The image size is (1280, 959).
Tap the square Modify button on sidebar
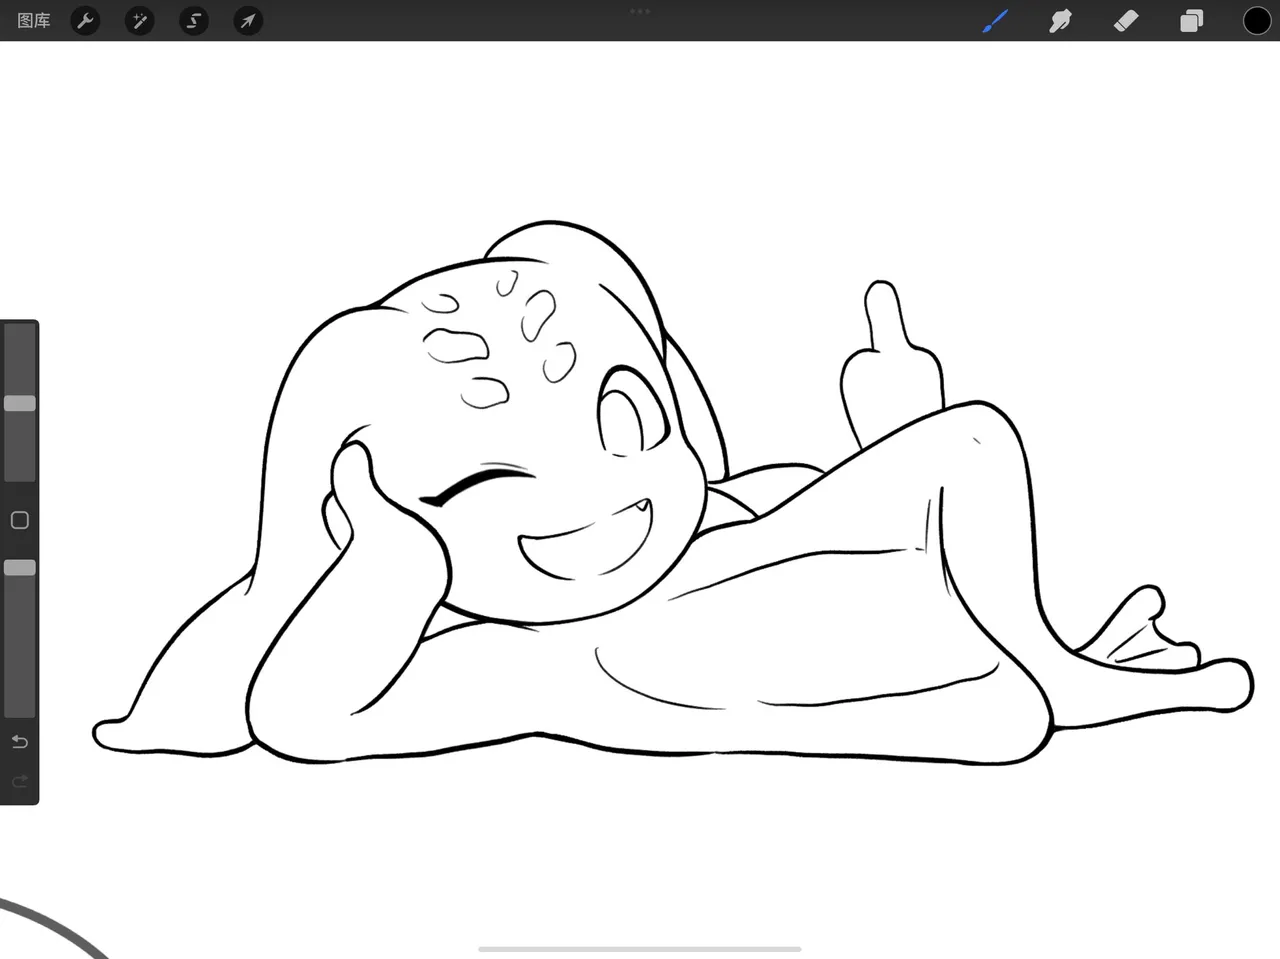20,520
